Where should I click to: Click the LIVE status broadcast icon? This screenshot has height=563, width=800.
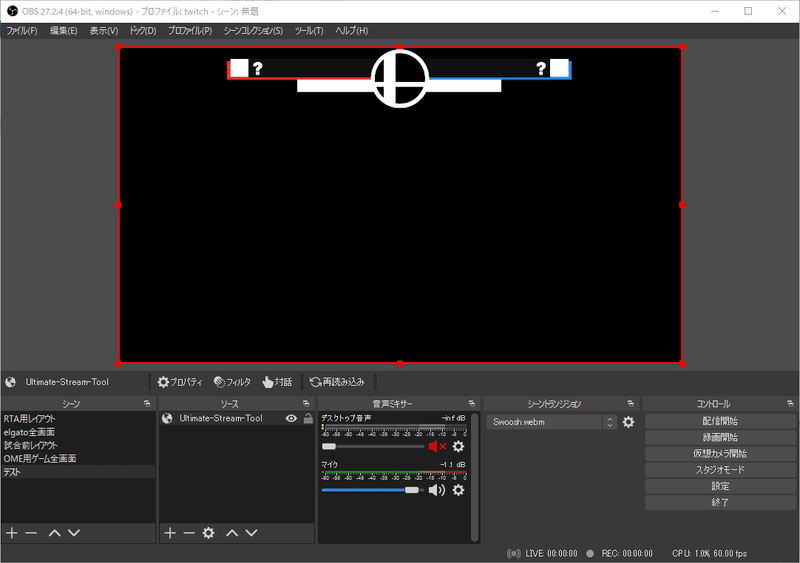[514, 553]
